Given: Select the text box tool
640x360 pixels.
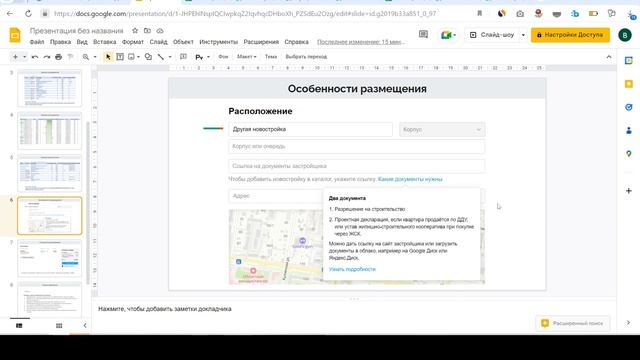Looking at the screenshot, I should (x=120, y=57).
